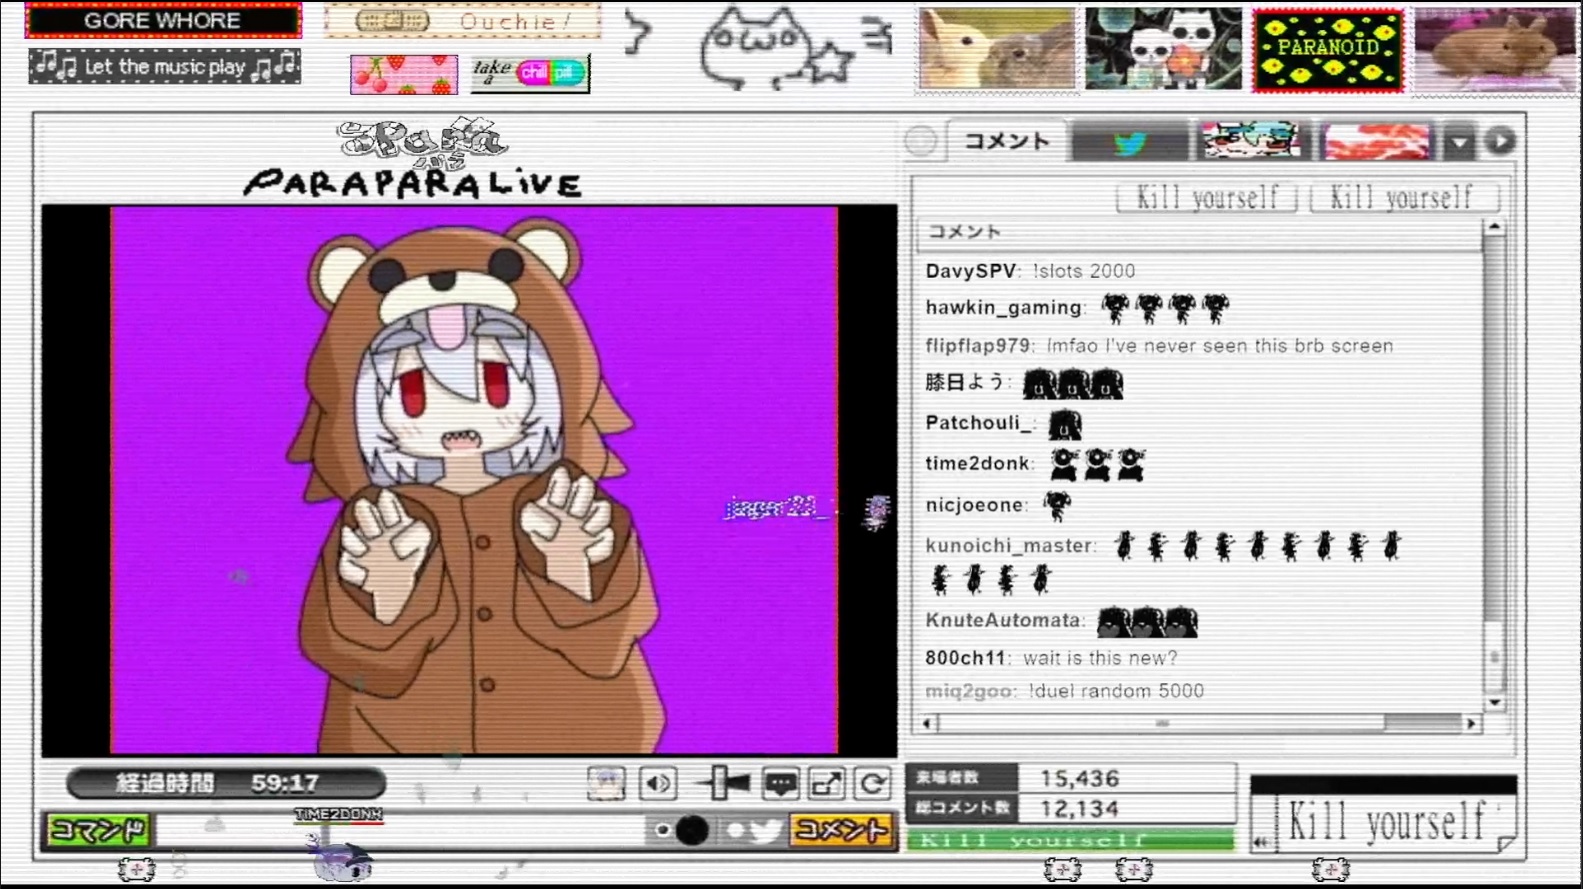
Task: Toggle the round circle left of コメント tab
Action: (x=921, y=142)
